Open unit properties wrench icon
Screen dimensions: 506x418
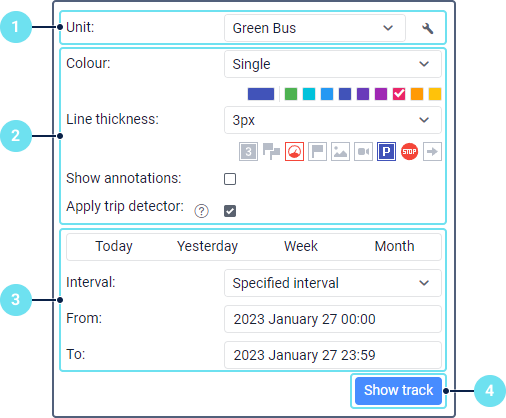click(x=427, y=28)
